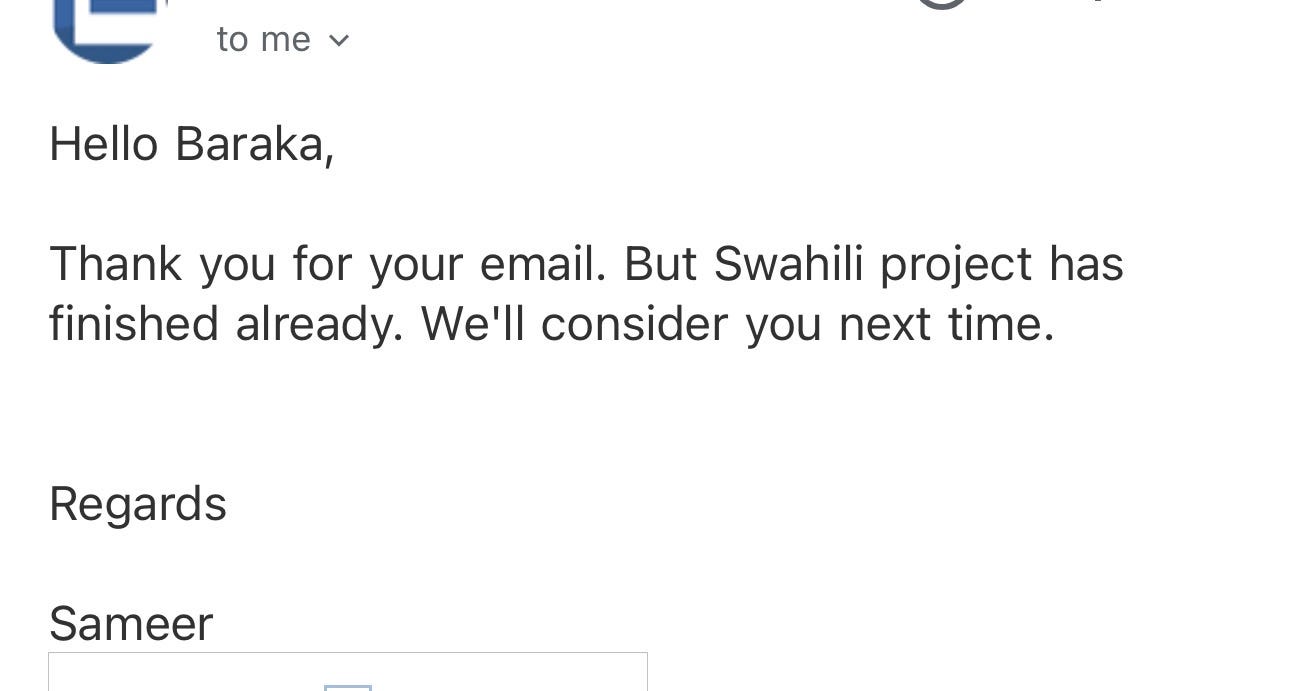Expand recipient details chevron next to 'to me'
Viewport: 1290px width, 691px height.
click(x=339, y=40)
